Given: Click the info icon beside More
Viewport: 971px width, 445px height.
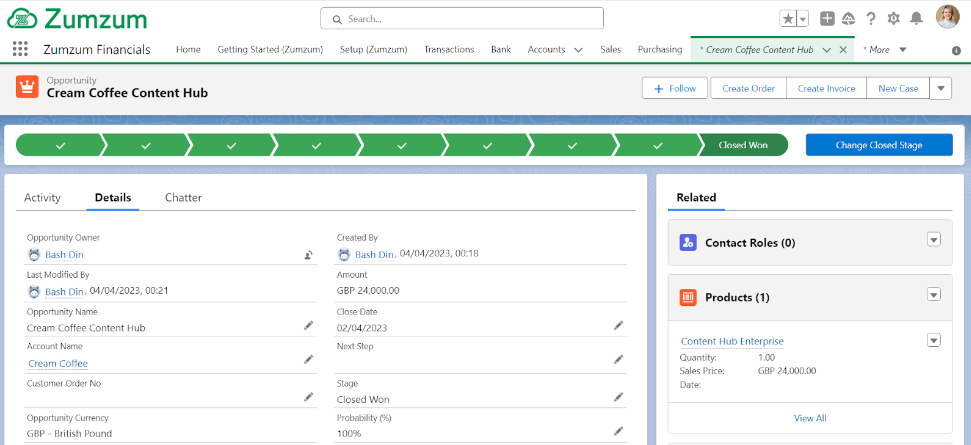Looking at the screenshot, I should click(x=956, y=51).
